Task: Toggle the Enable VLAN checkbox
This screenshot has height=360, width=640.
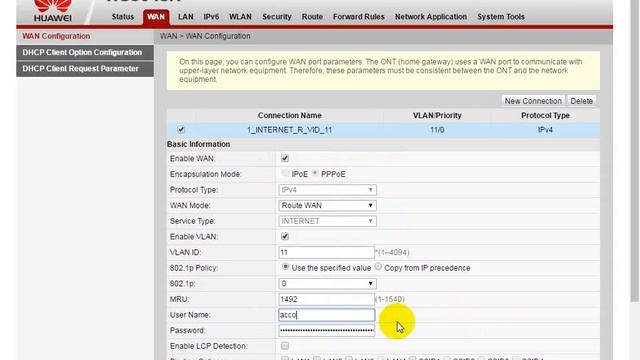Action: (x=285, y=236)
